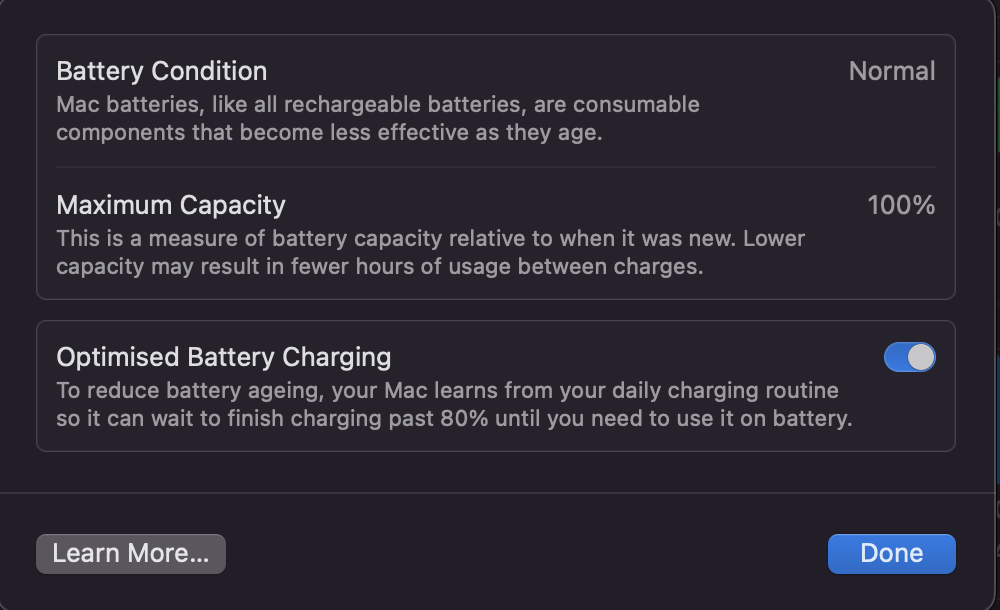Click the blue track of the charging switch
1000x610 pixels.
click(x=895, y=357)
